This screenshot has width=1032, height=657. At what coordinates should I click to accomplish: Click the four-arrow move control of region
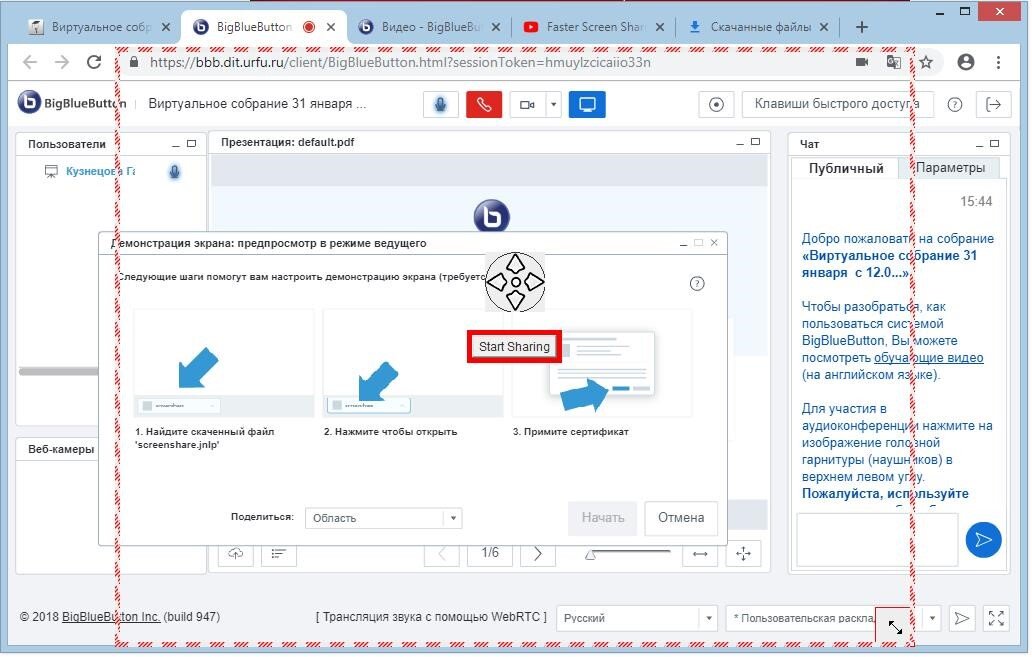click(515, 282)
